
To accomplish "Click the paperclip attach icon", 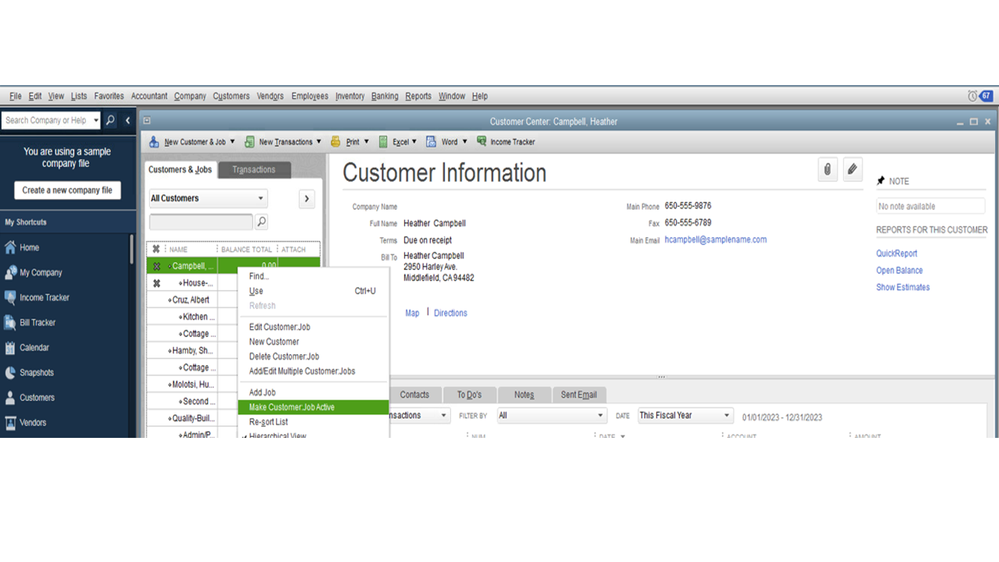I will coord(827,169).
